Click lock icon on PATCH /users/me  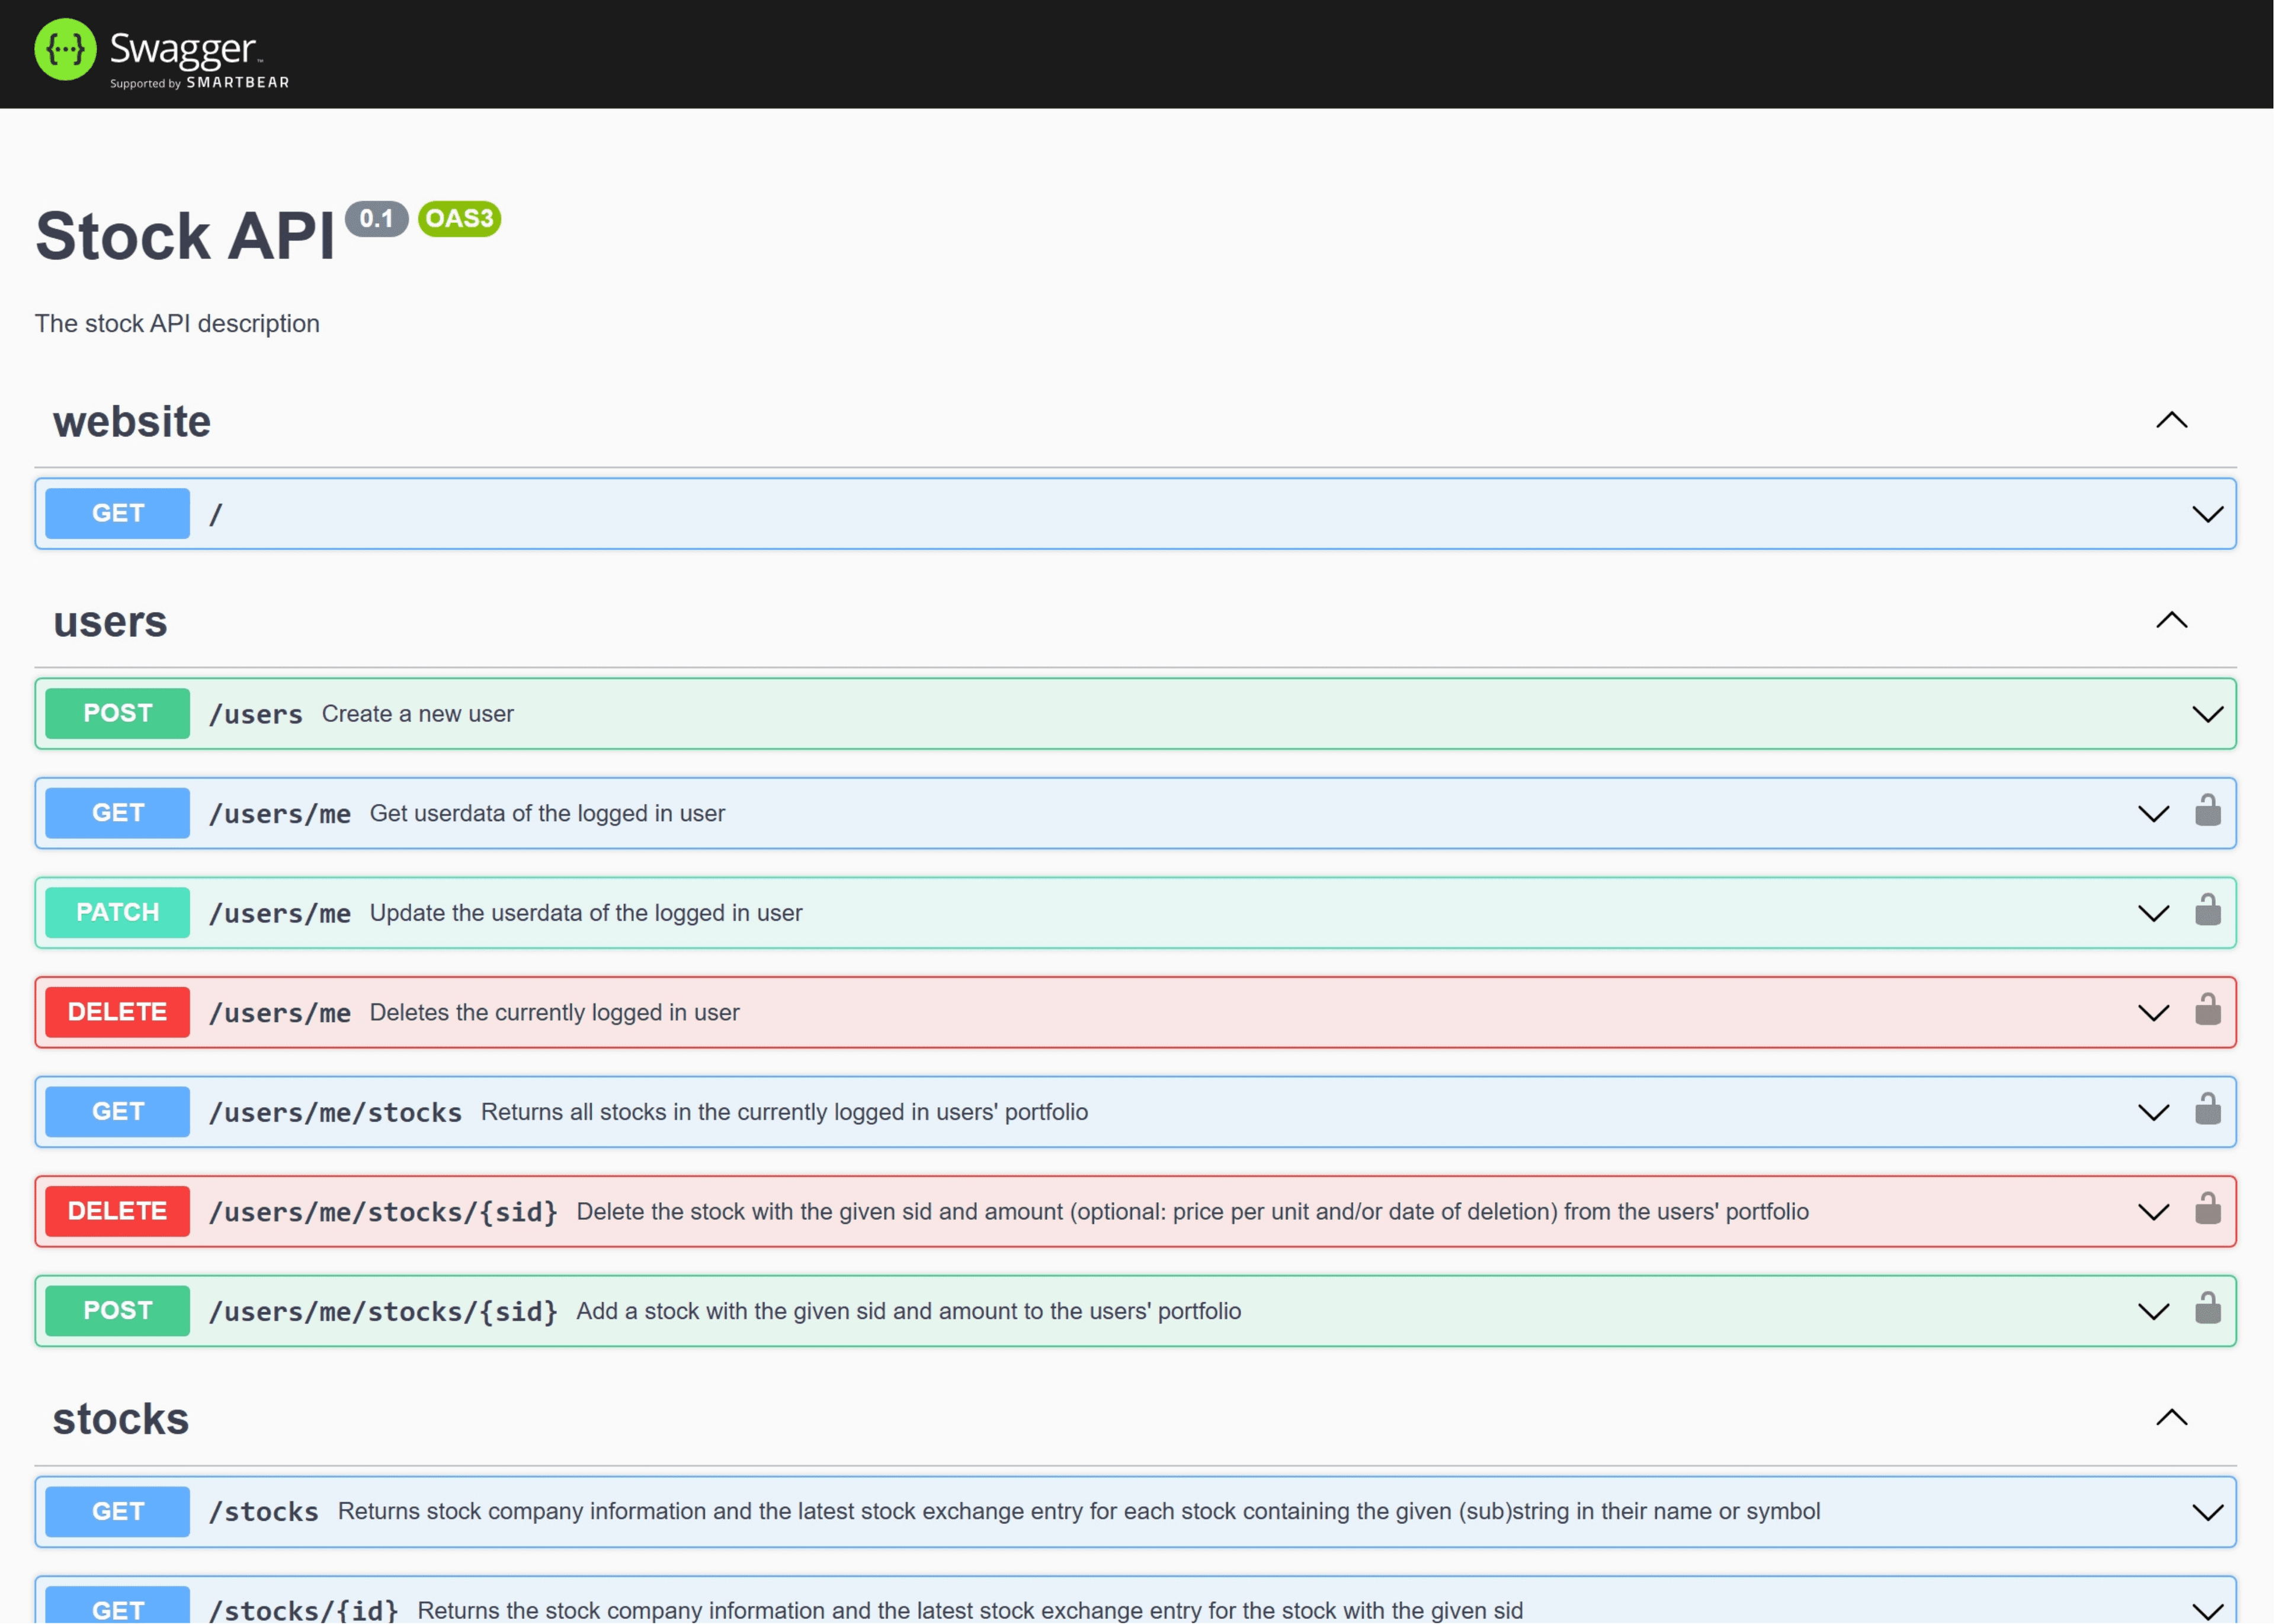click(x=2207, y=911)
